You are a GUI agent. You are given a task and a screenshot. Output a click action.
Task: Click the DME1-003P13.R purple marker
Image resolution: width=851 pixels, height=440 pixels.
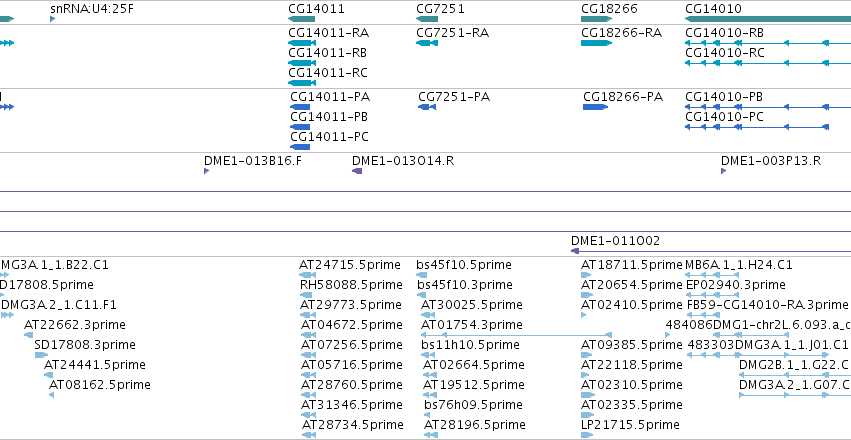click(723, 171)
